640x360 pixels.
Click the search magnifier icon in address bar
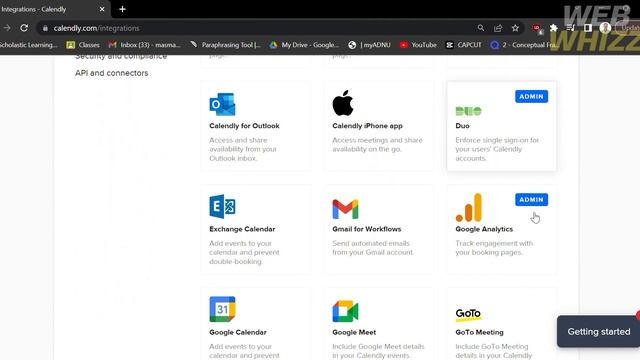point(481,28)
